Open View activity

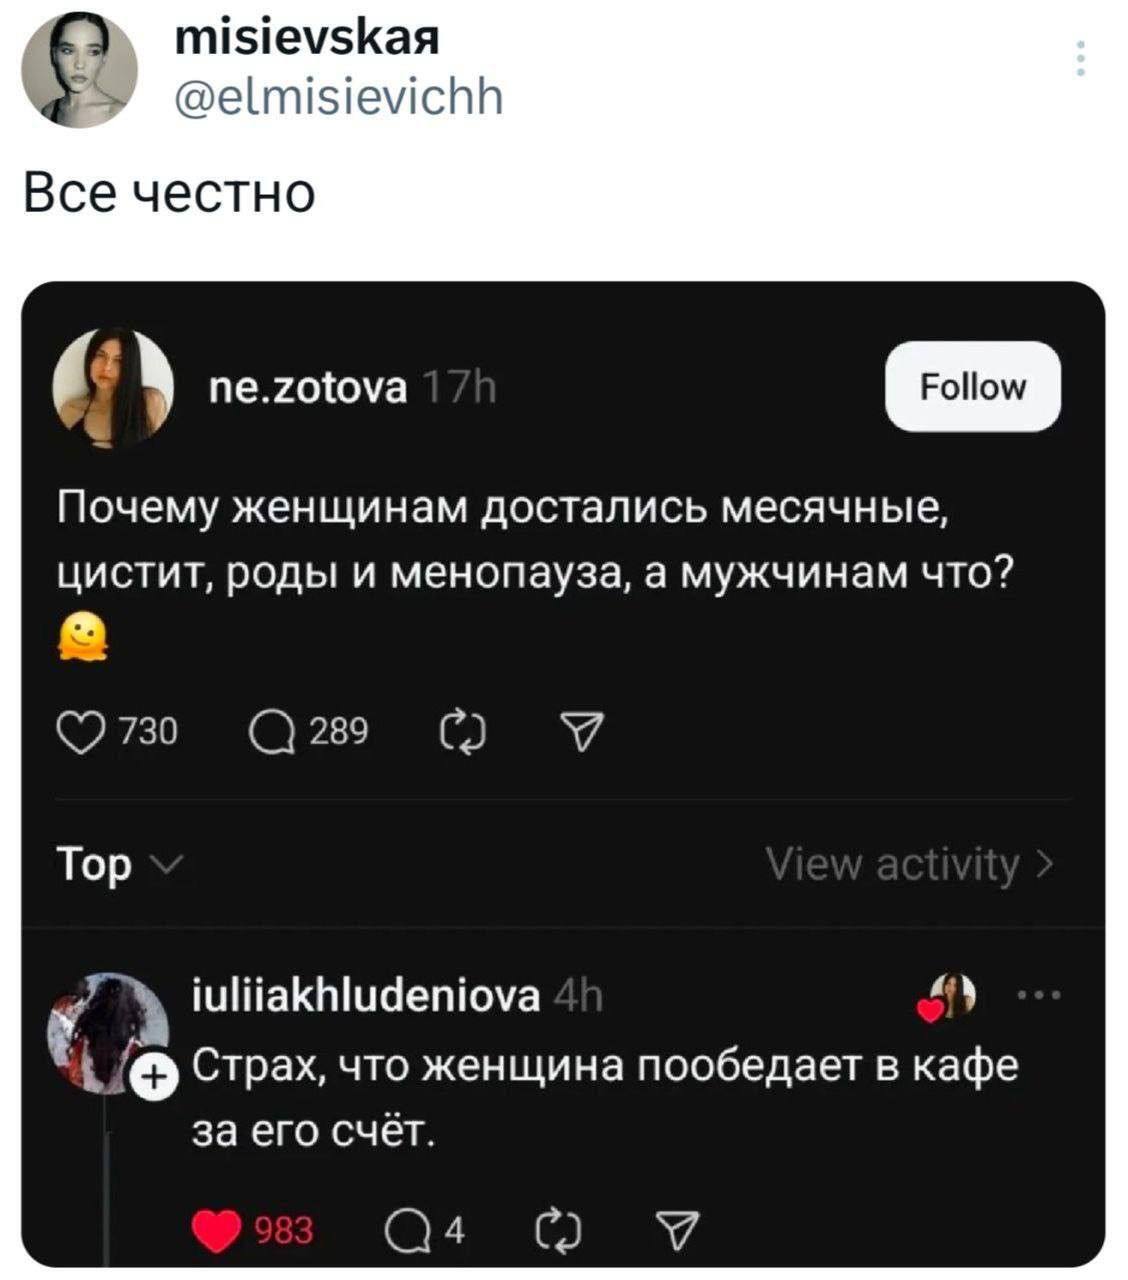pyautogui.click(x=908, y=865)
